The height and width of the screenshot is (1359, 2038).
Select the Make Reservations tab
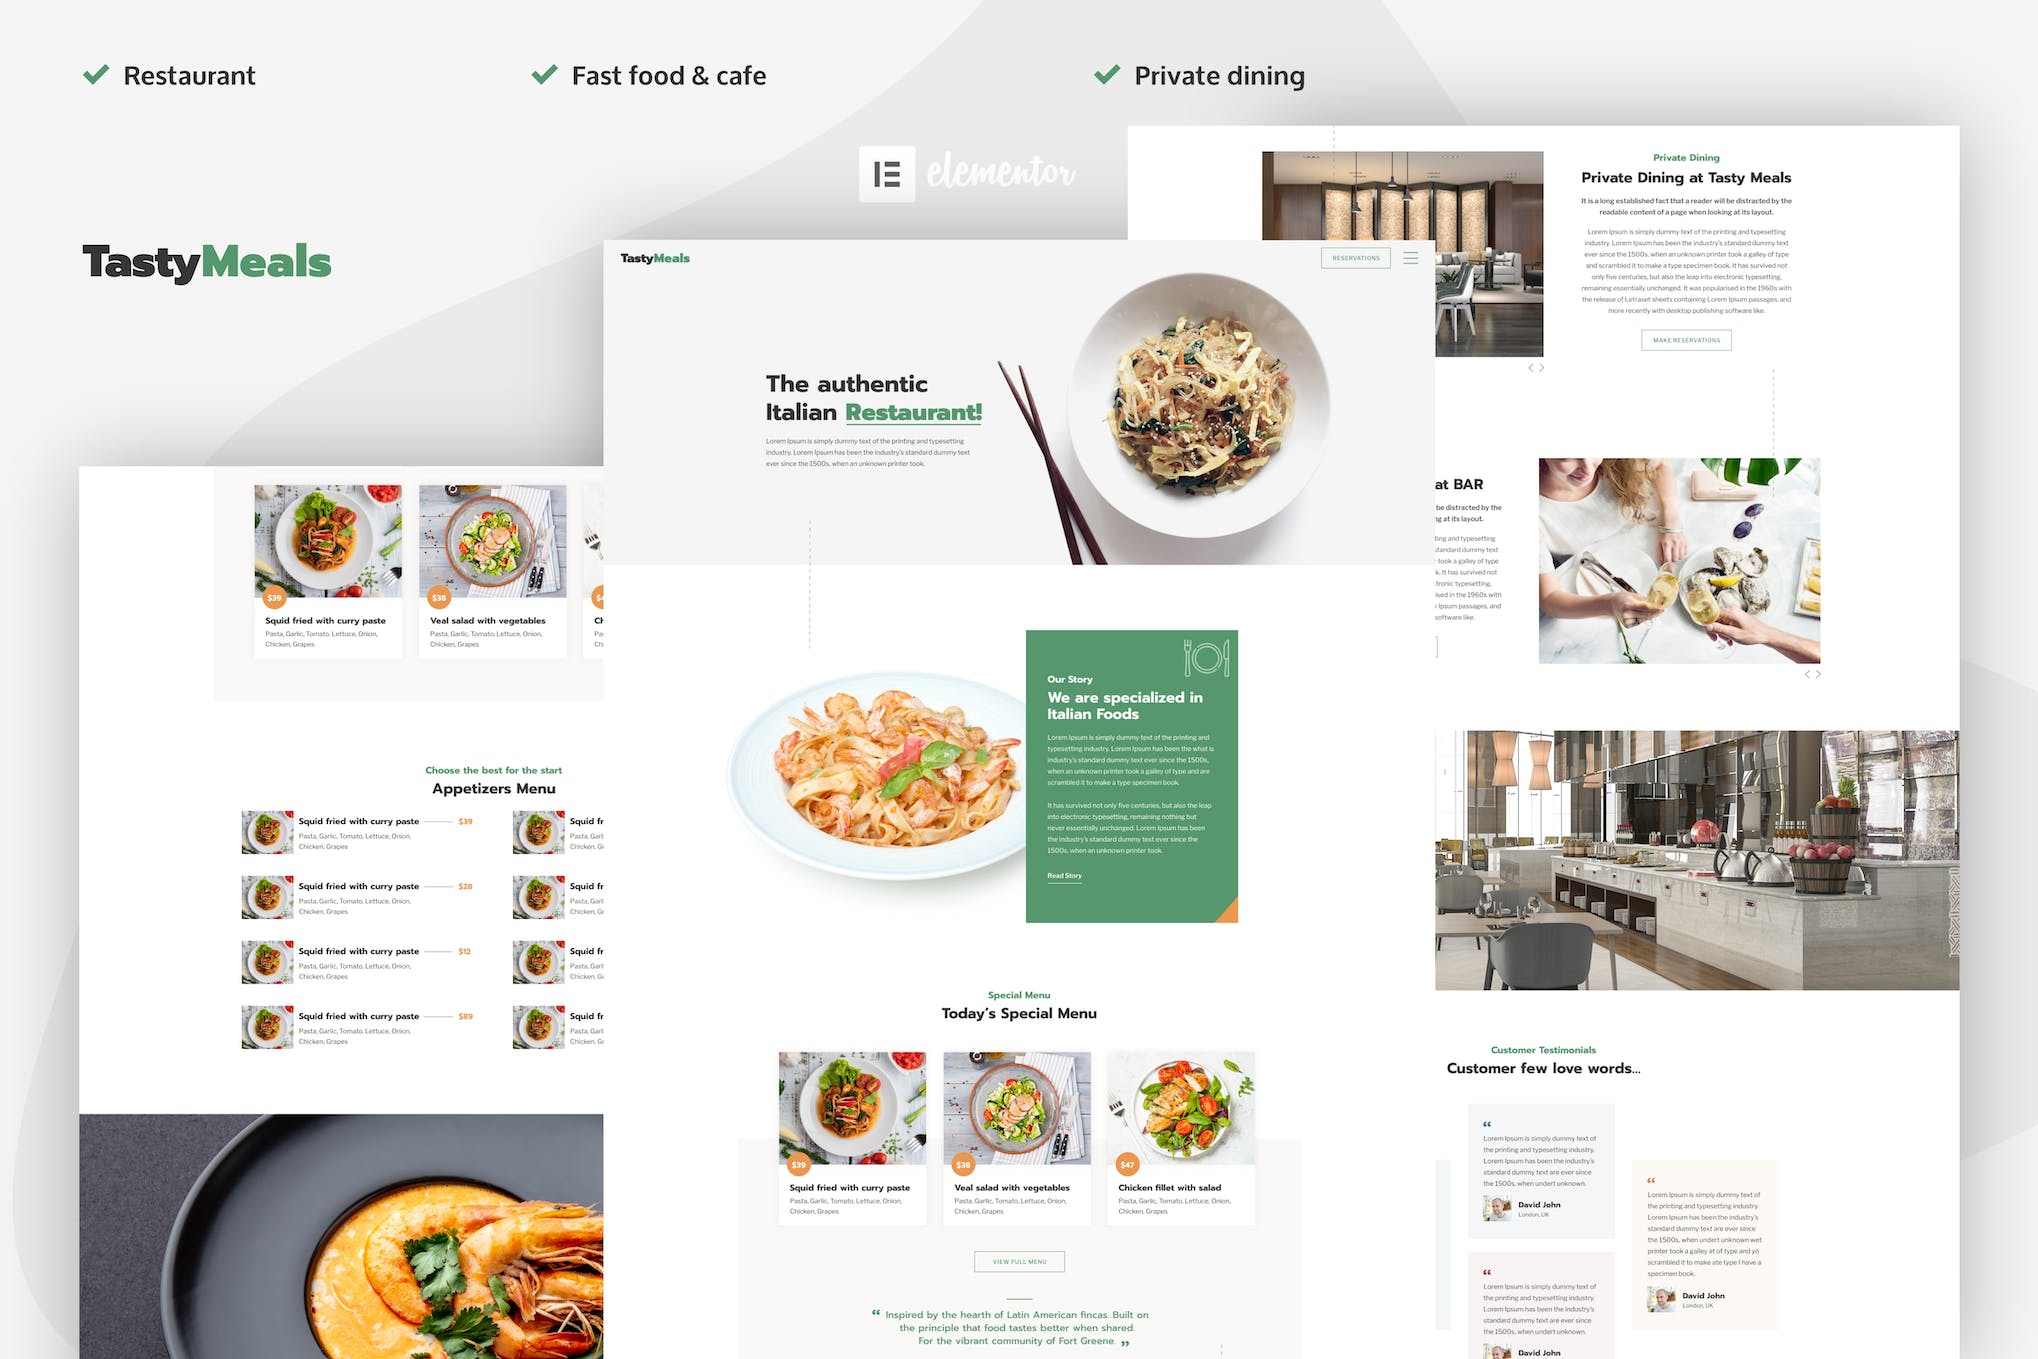(1686, 340)
